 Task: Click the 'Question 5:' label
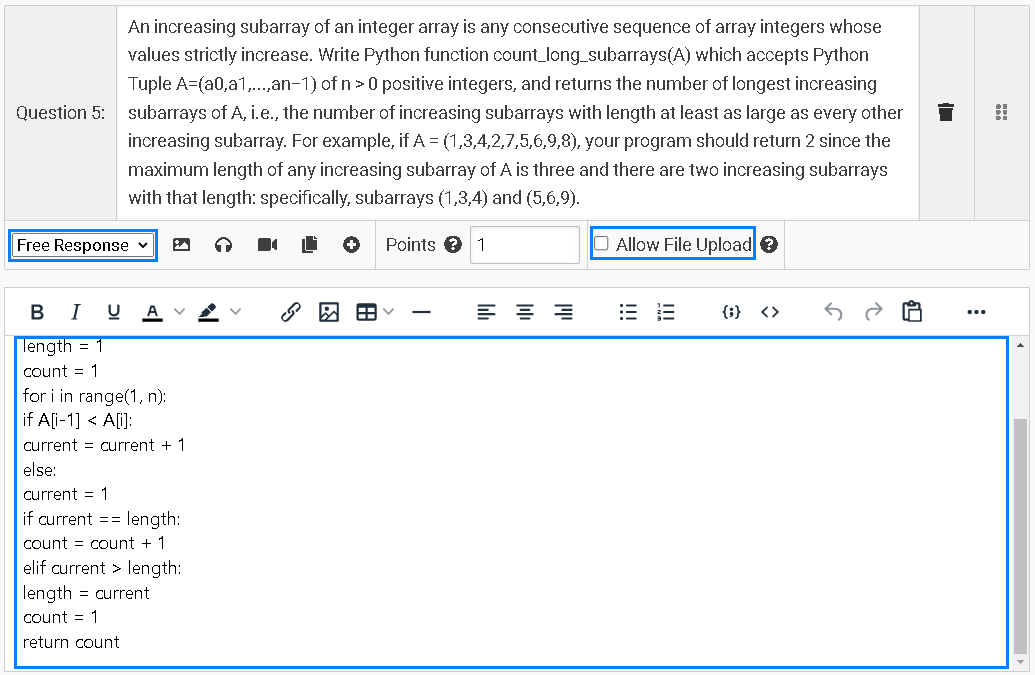[x=61, y=113]
